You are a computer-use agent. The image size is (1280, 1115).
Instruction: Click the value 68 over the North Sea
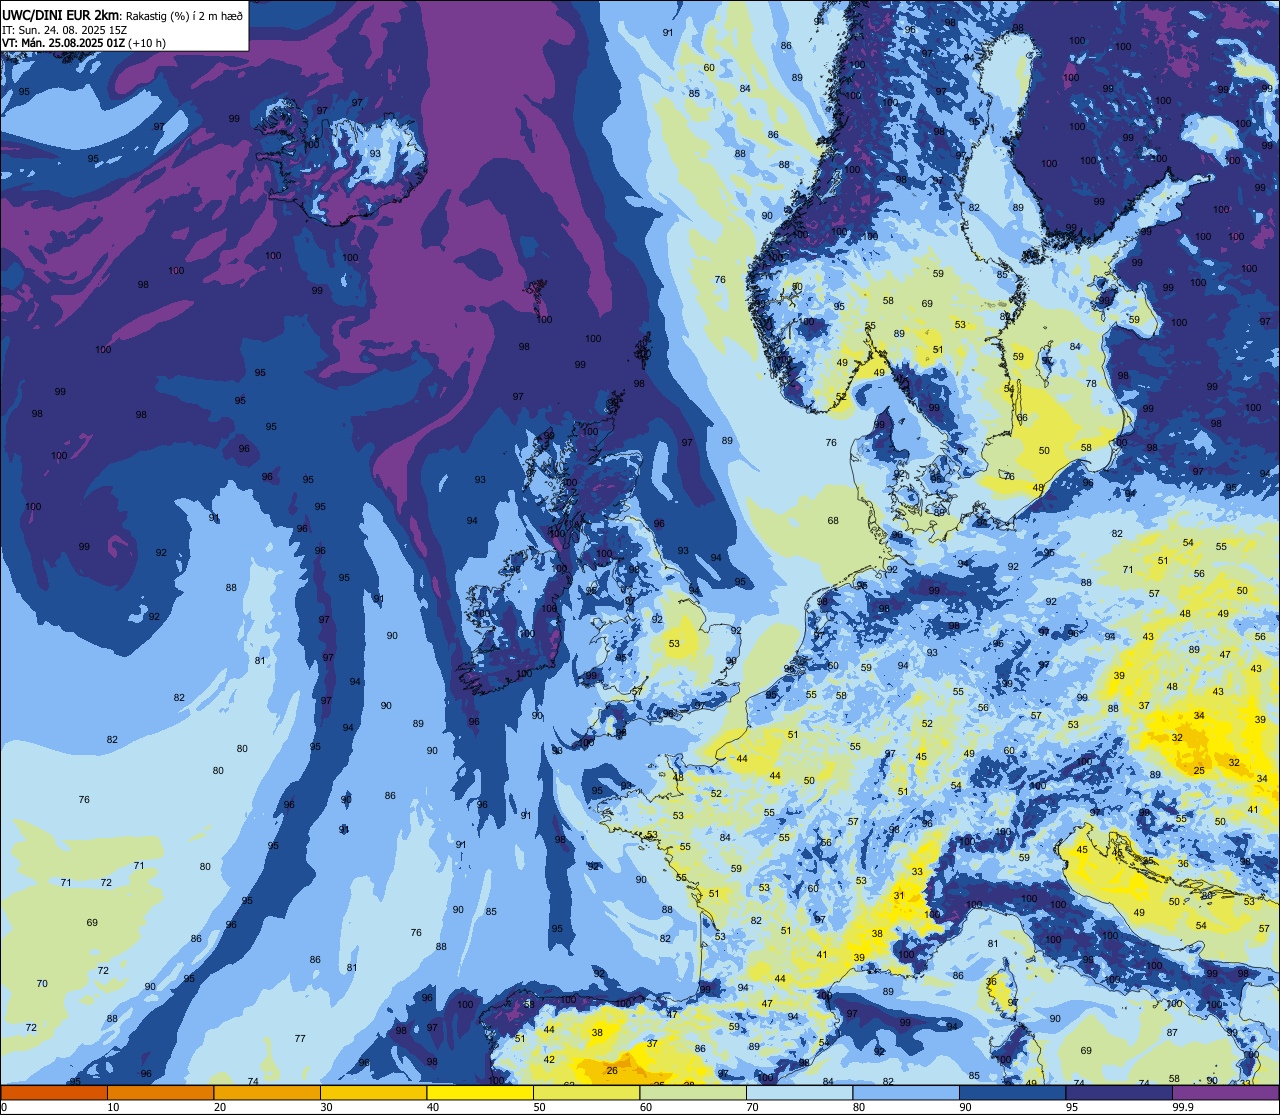pyautogui.click(x=833, y=521)
